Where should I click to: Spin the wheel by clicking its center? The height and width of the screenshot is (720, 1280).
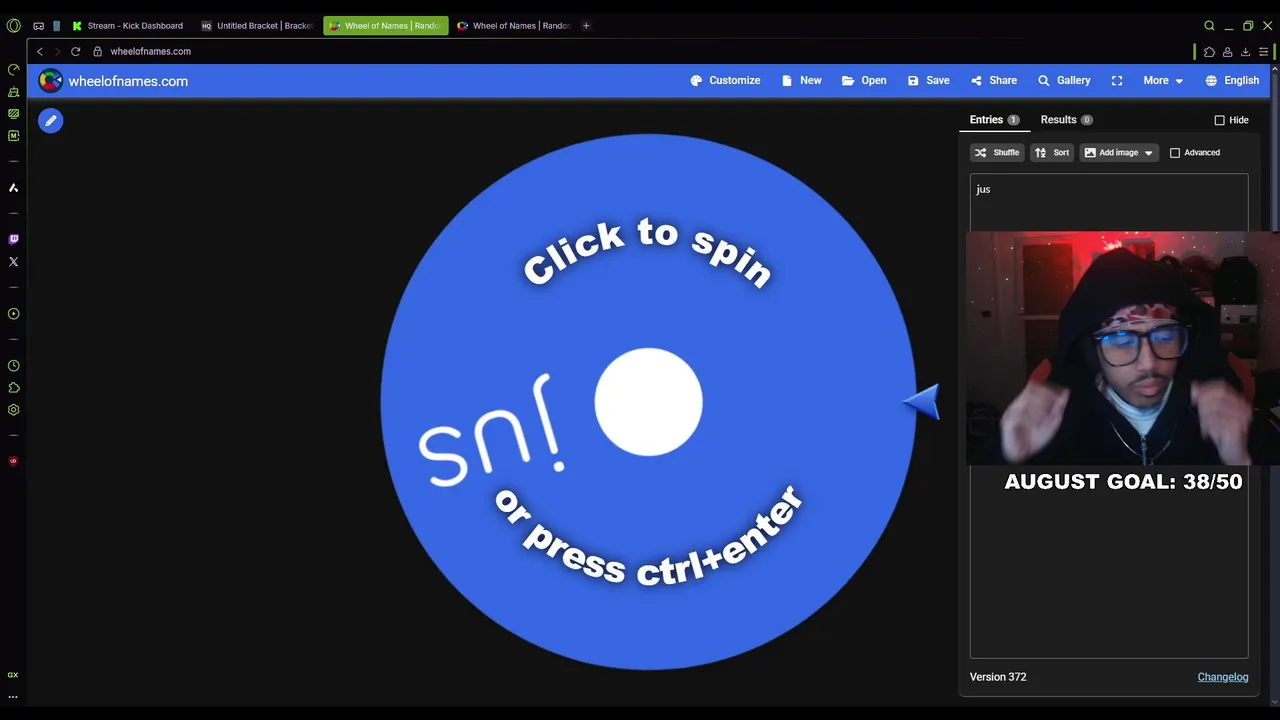point(648,402)
